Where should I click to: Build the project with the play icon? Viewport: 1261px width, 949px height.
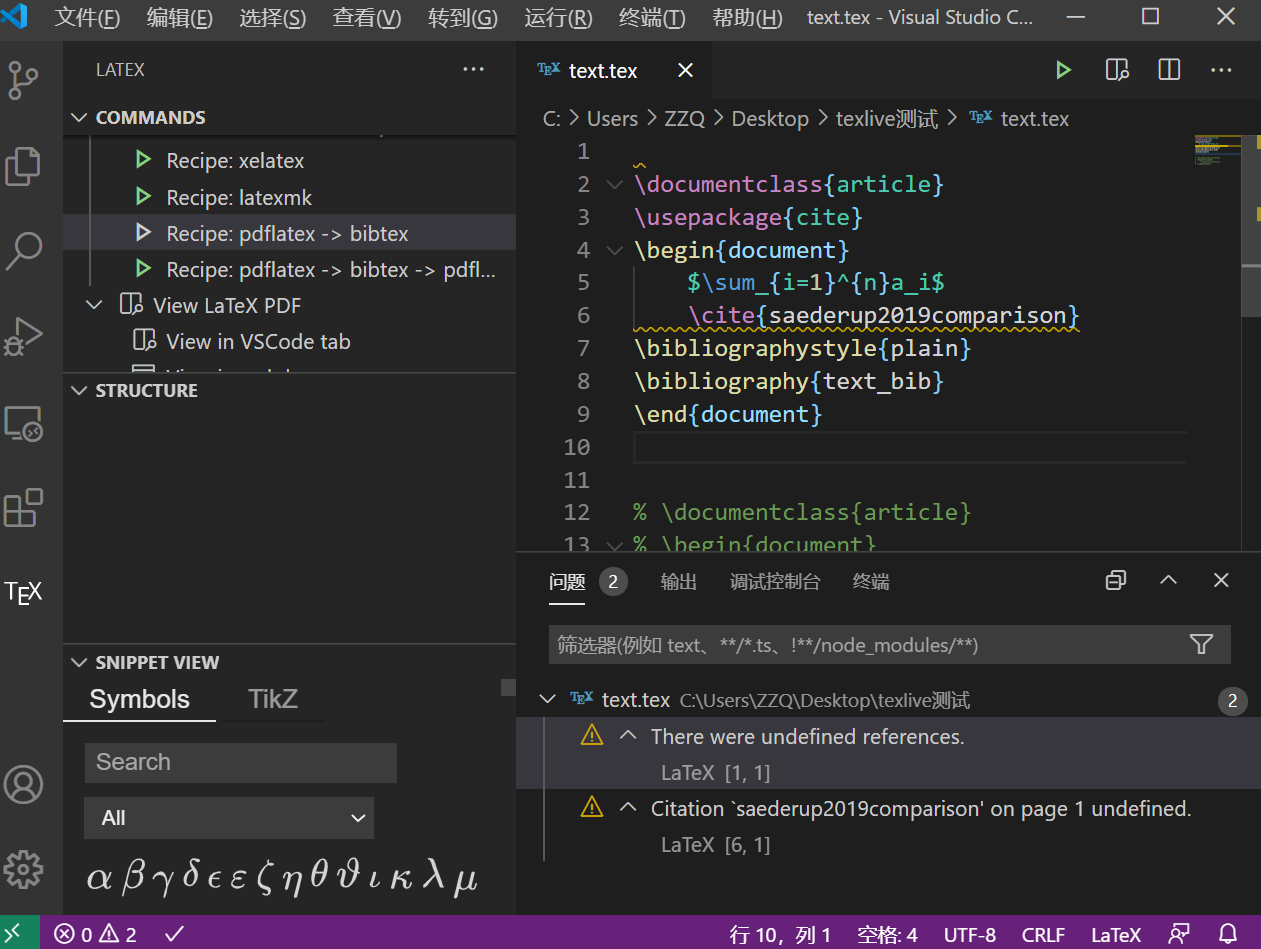1063,70
